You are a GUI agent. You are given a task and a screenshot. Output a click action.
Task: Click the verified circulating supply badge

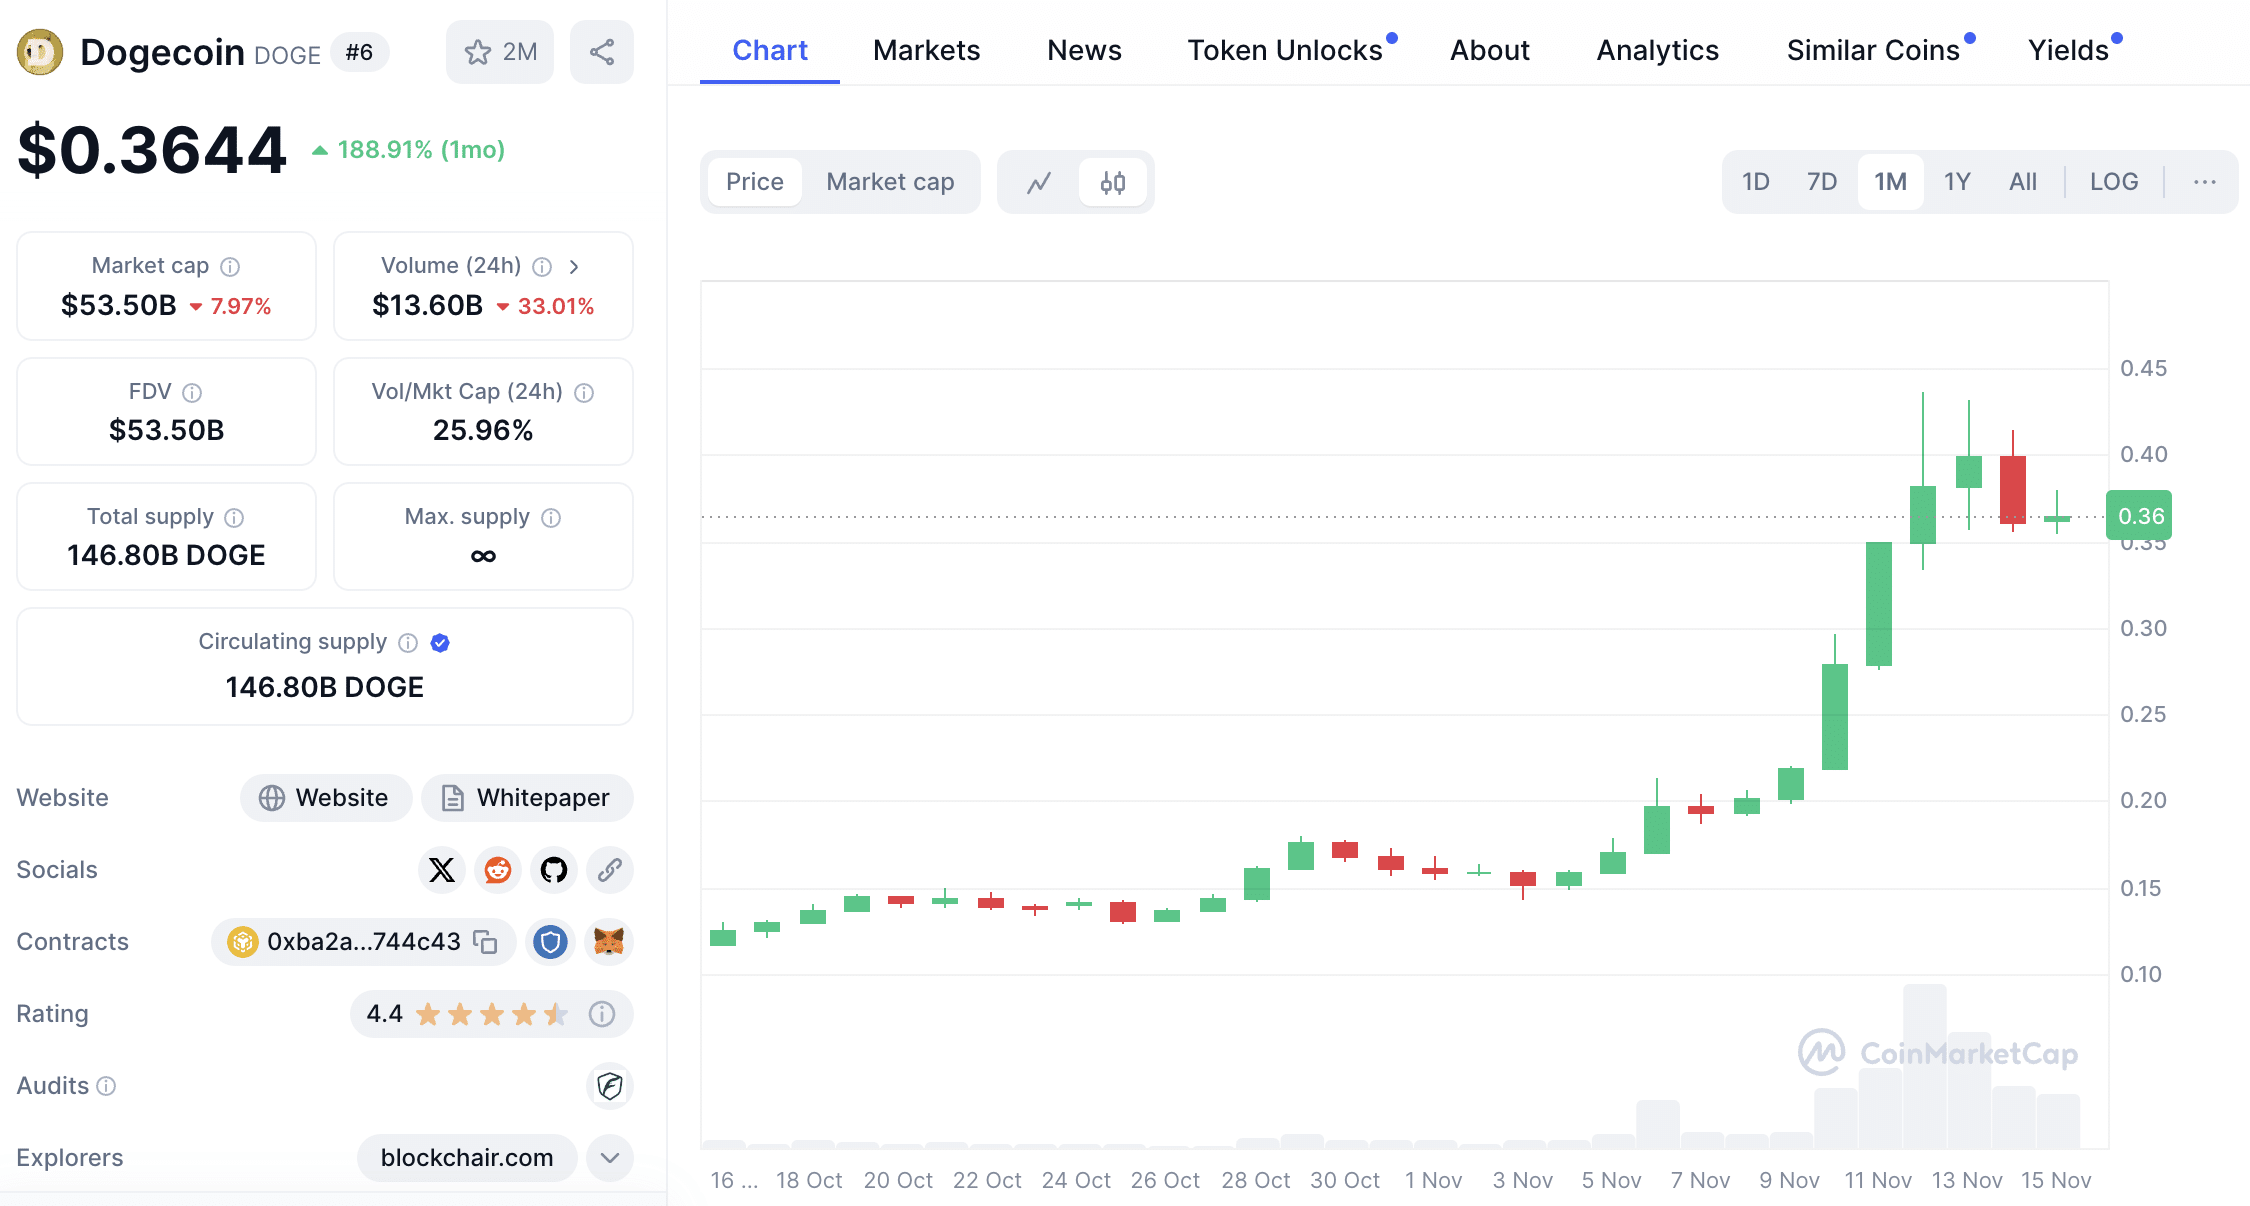point(440,642)
